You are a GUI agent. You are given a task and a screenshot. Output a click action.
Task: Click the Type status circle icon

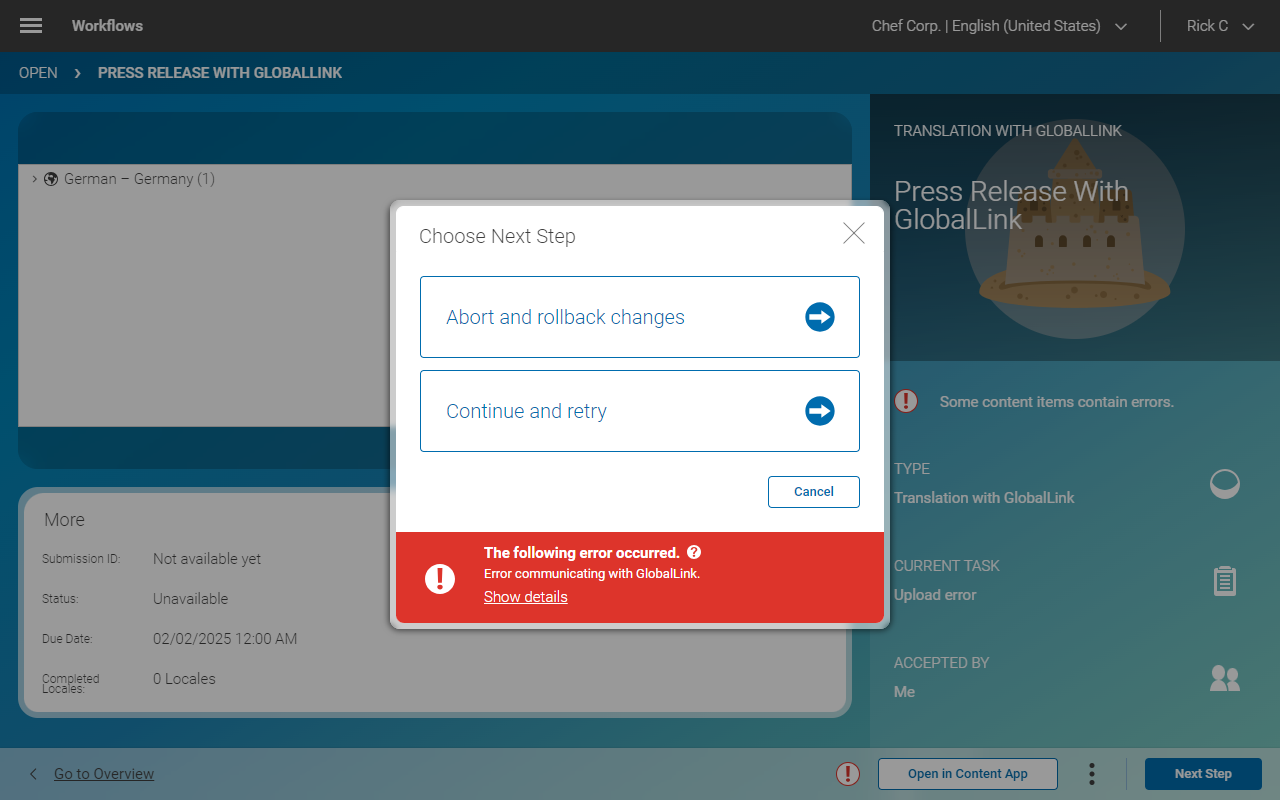coord(1224,484)
